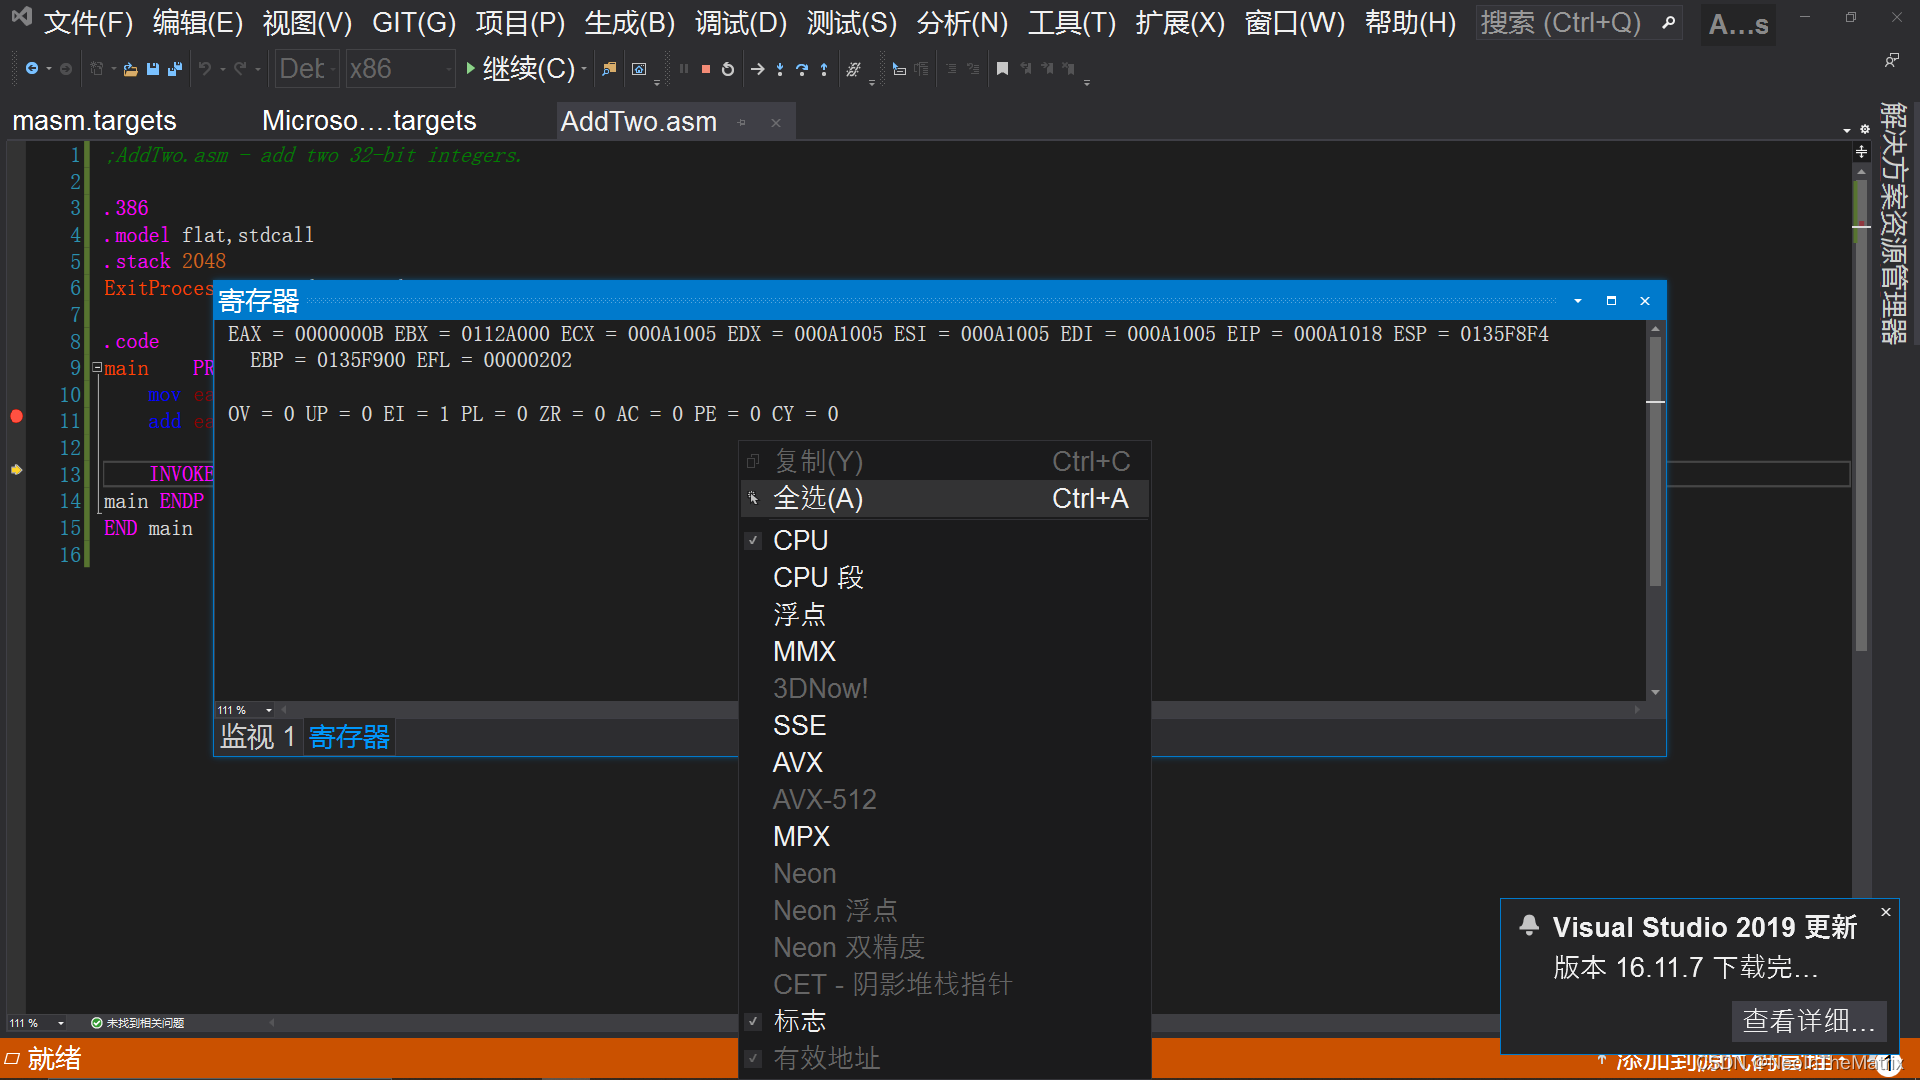Click the editor tabs settings gear icon
The image size is (1920, 1080).
(x=1865, y=129)
